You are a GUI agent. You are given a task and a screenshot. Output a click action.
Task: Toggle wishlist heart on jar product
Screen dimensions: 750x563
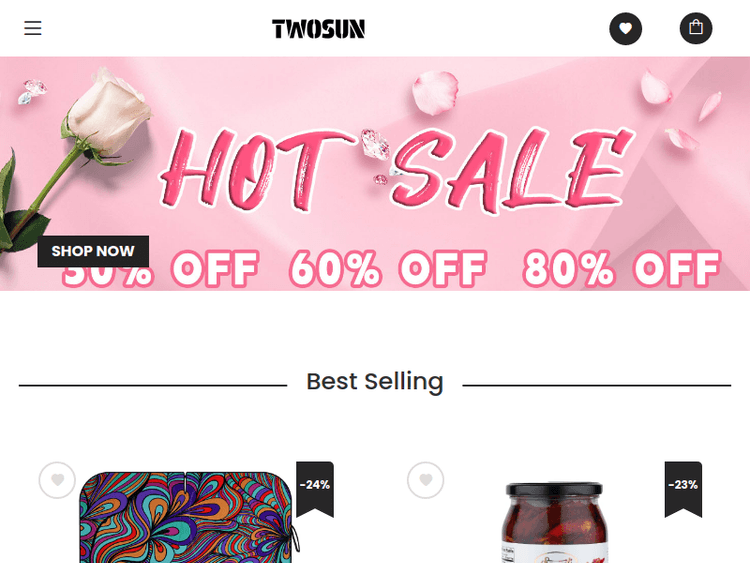point(426,480)
